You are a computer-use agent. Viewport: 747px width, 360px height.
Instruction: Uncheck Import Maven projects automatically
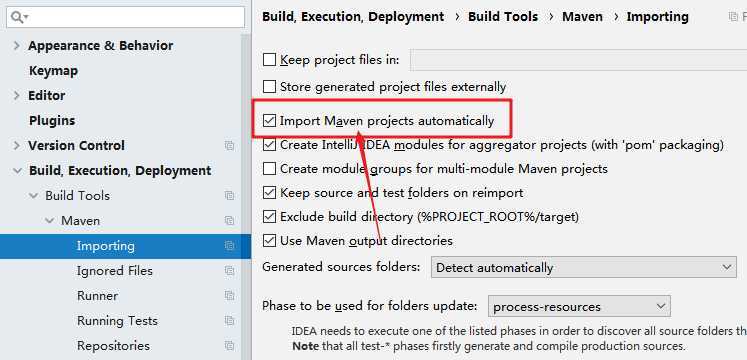(x=270, y=121)
